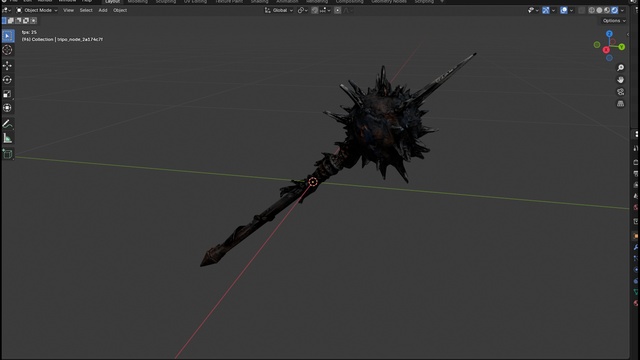Set selection mode to Invert

pos(26,20)
